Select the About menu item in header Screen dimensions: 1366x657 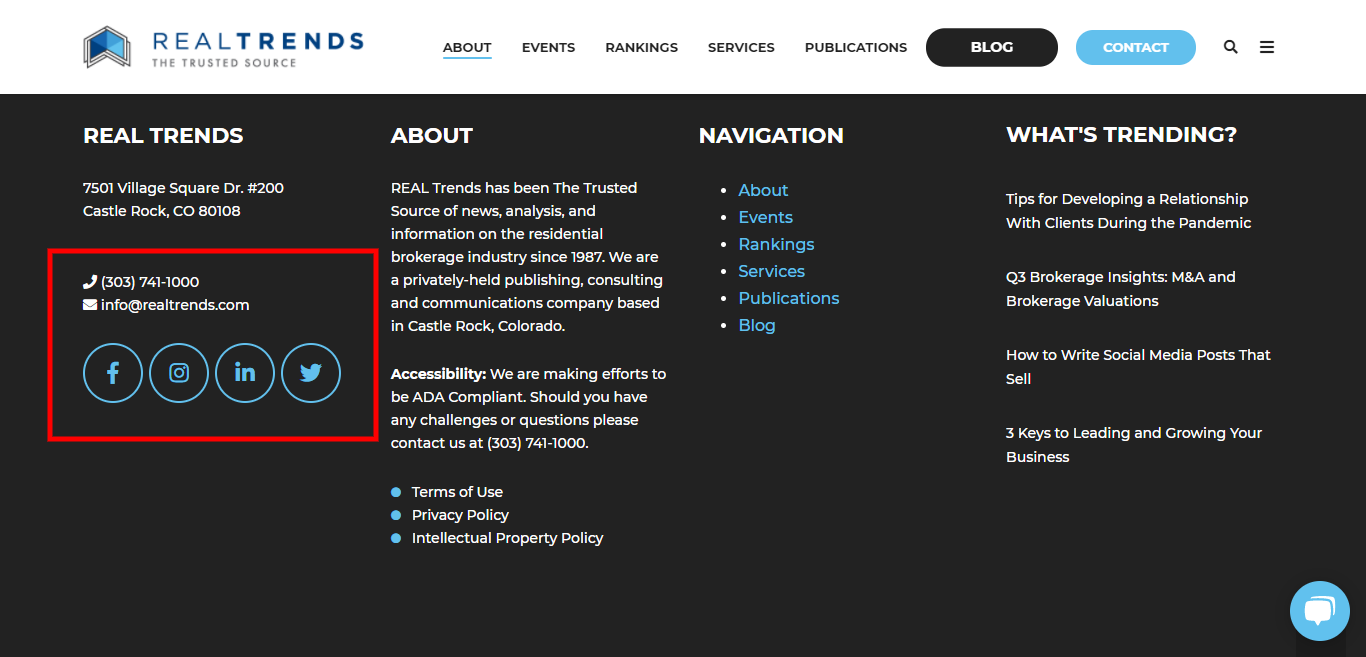point(467,47)
